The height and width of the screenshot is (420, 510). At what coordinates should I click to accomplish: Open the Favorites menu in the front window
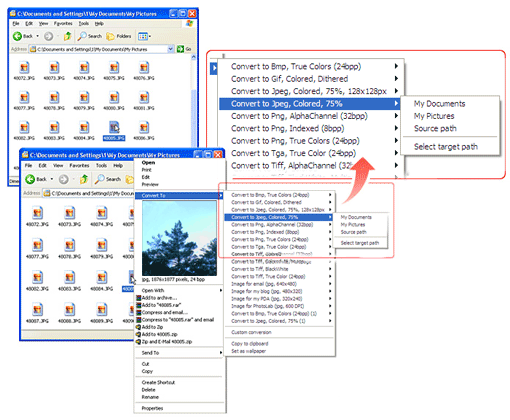[79, 166]
